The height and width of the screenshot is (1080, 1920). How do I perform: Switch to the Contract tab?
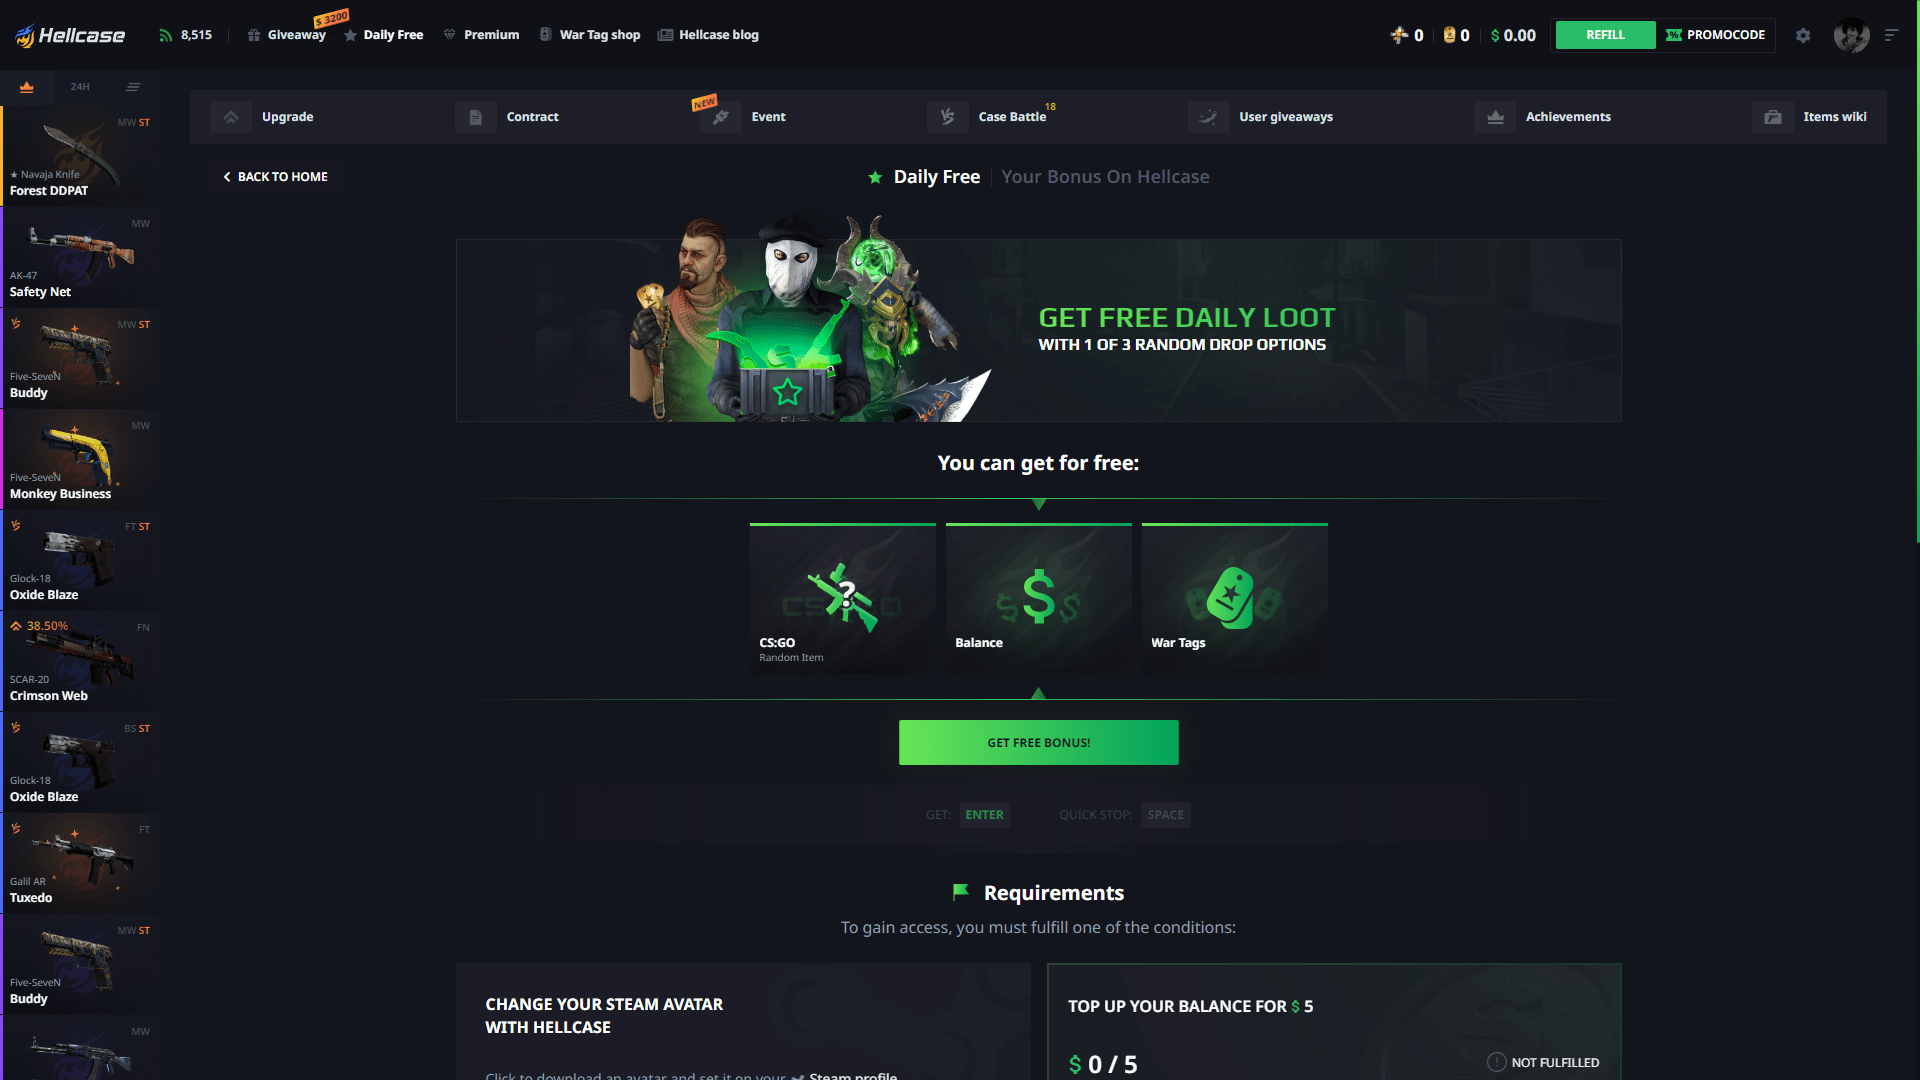pos(533,116)
